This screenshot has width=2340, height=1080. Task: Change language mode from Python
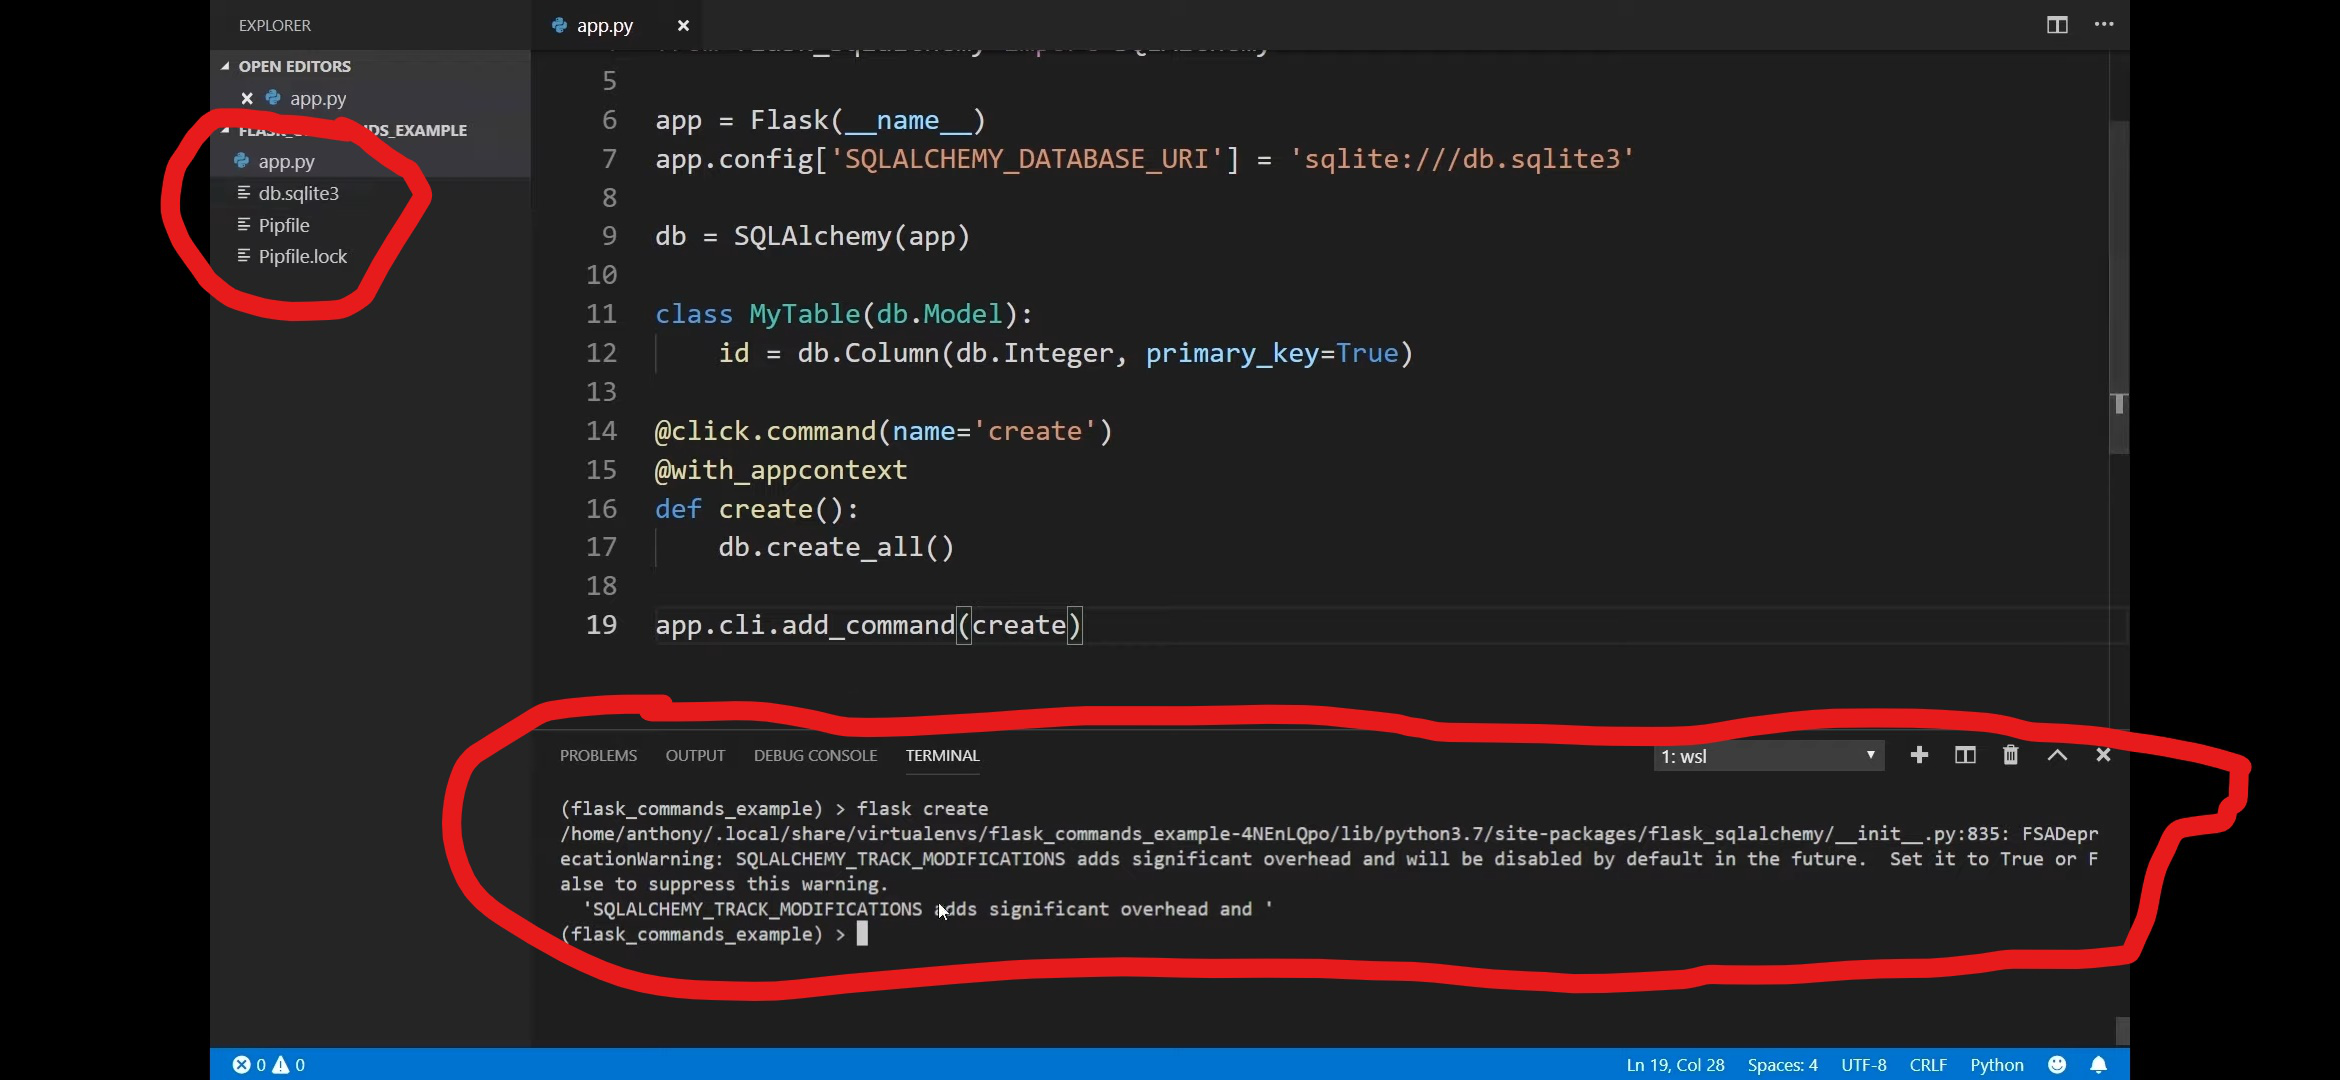tap(1996, 1065)
